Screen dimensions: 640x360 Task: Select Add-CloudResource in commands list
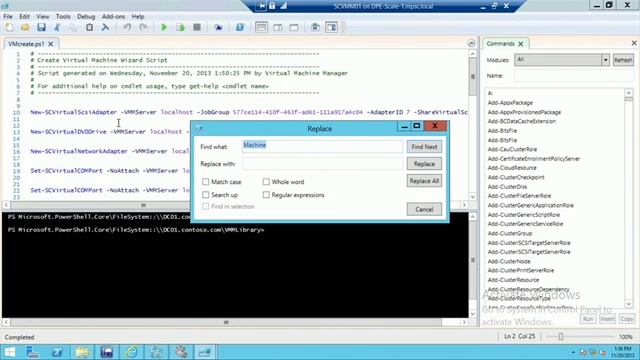pos(512,168)
